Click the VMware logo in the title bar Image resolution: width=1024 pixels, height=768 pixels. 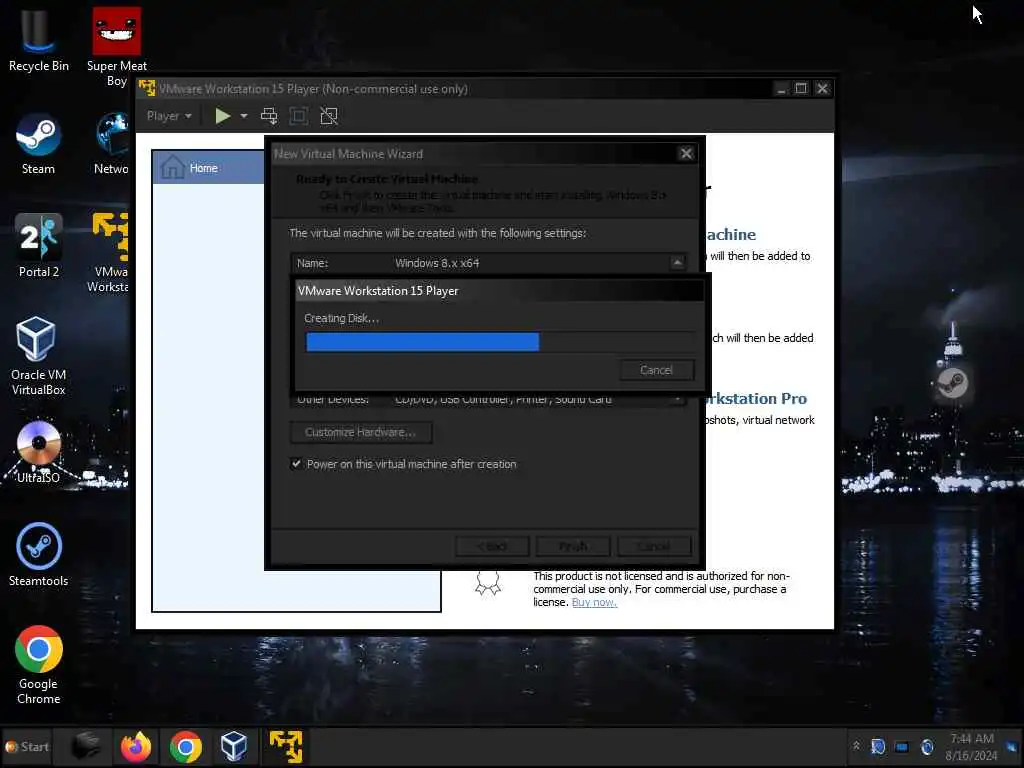[x=147, y=88]
